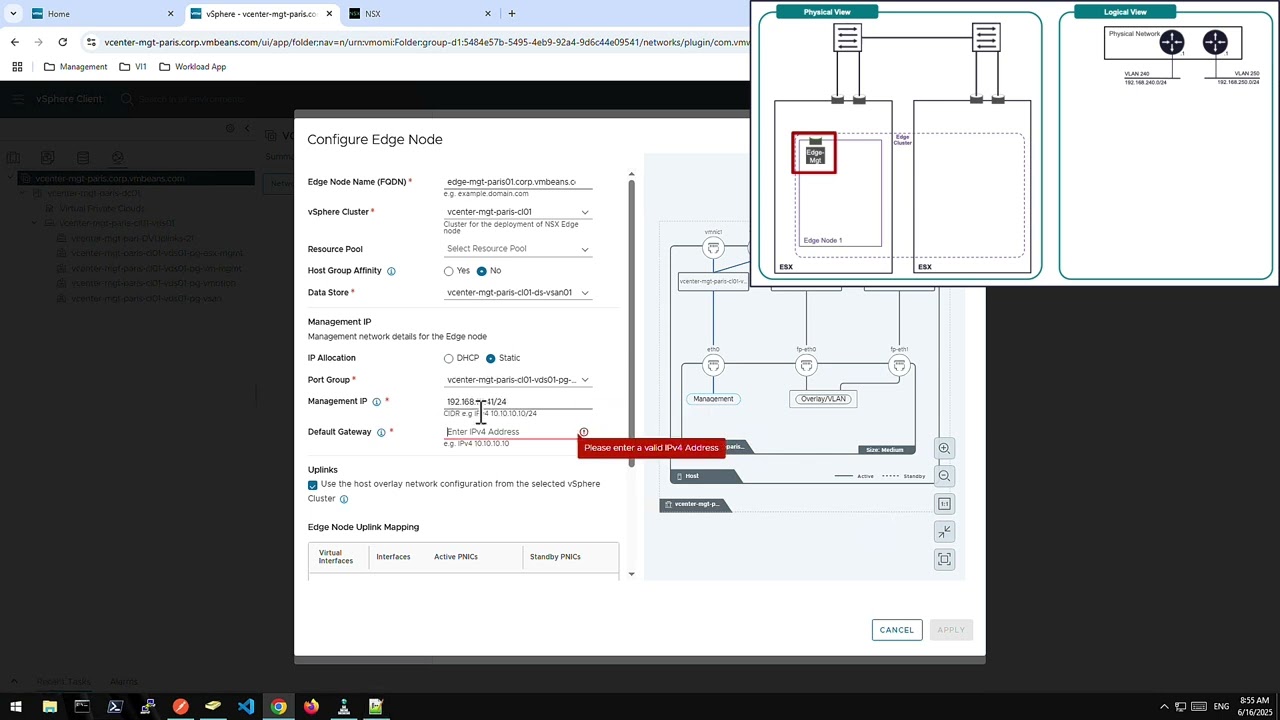
Task: Click the Default Gateway error warning icon
Action: click(584, 432)
